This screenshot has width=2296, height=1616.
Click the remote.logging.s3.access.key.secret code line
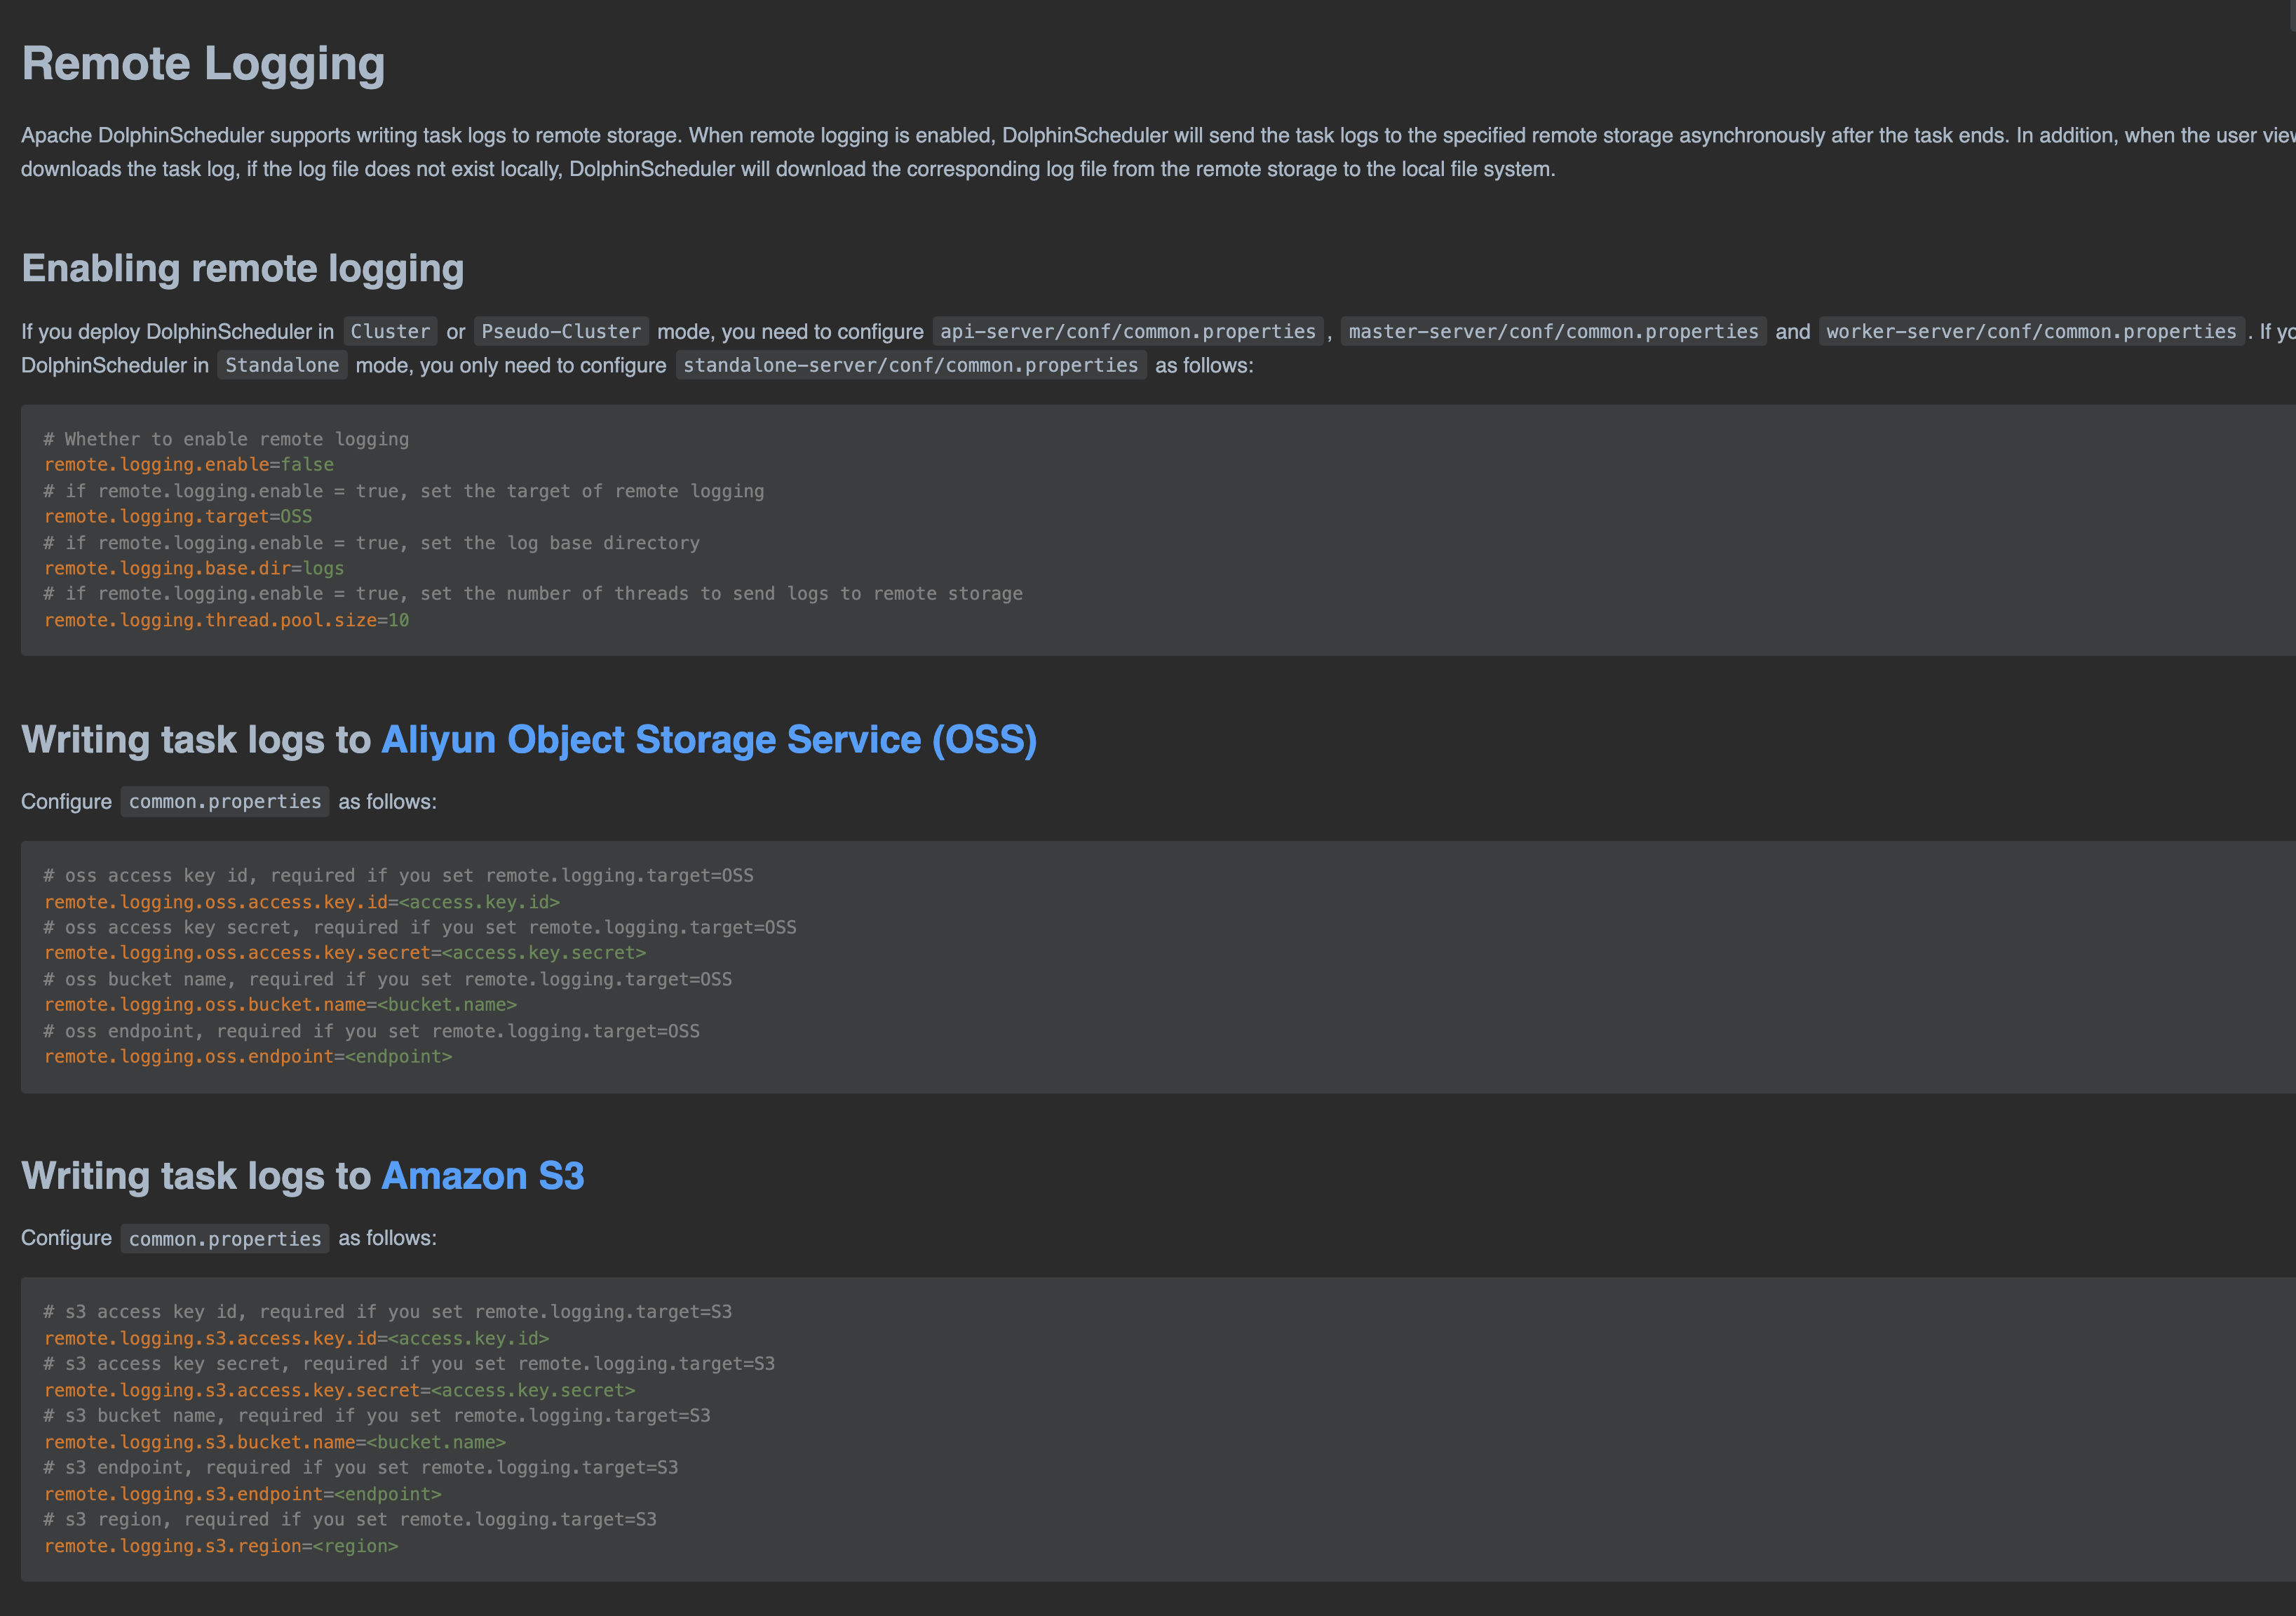tap(339, 1391)
